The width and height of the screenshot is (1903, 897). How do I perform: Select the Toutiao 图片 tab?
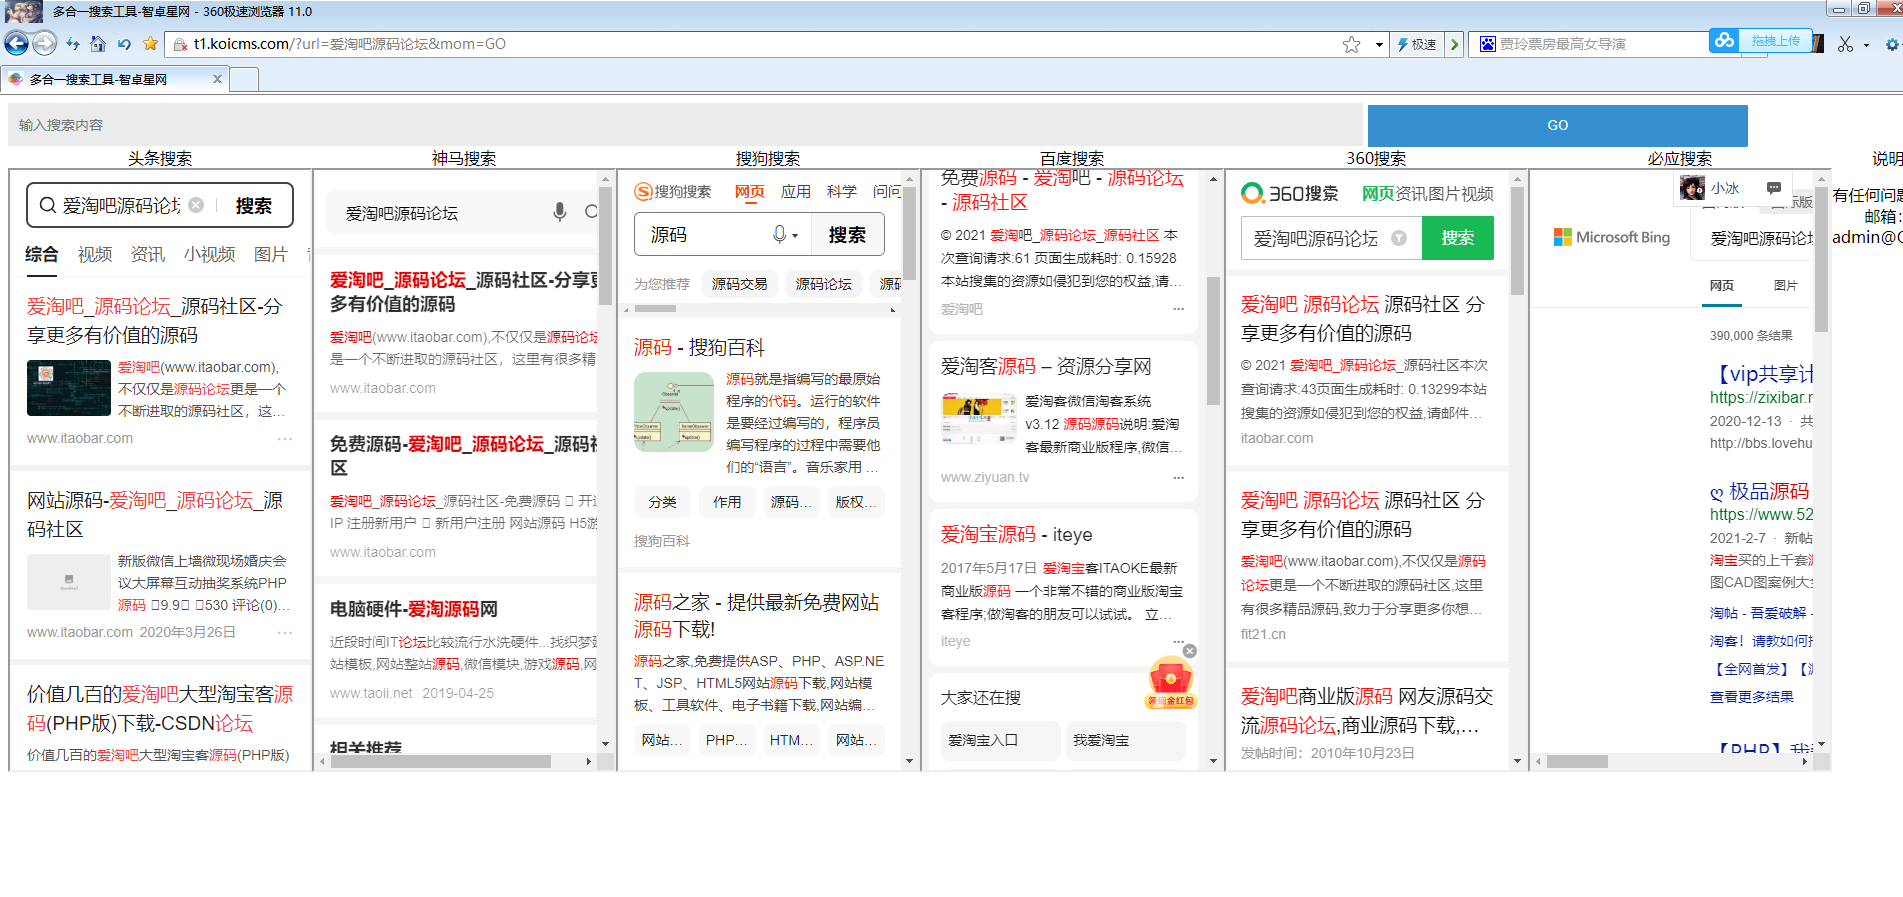pos(270,254)
